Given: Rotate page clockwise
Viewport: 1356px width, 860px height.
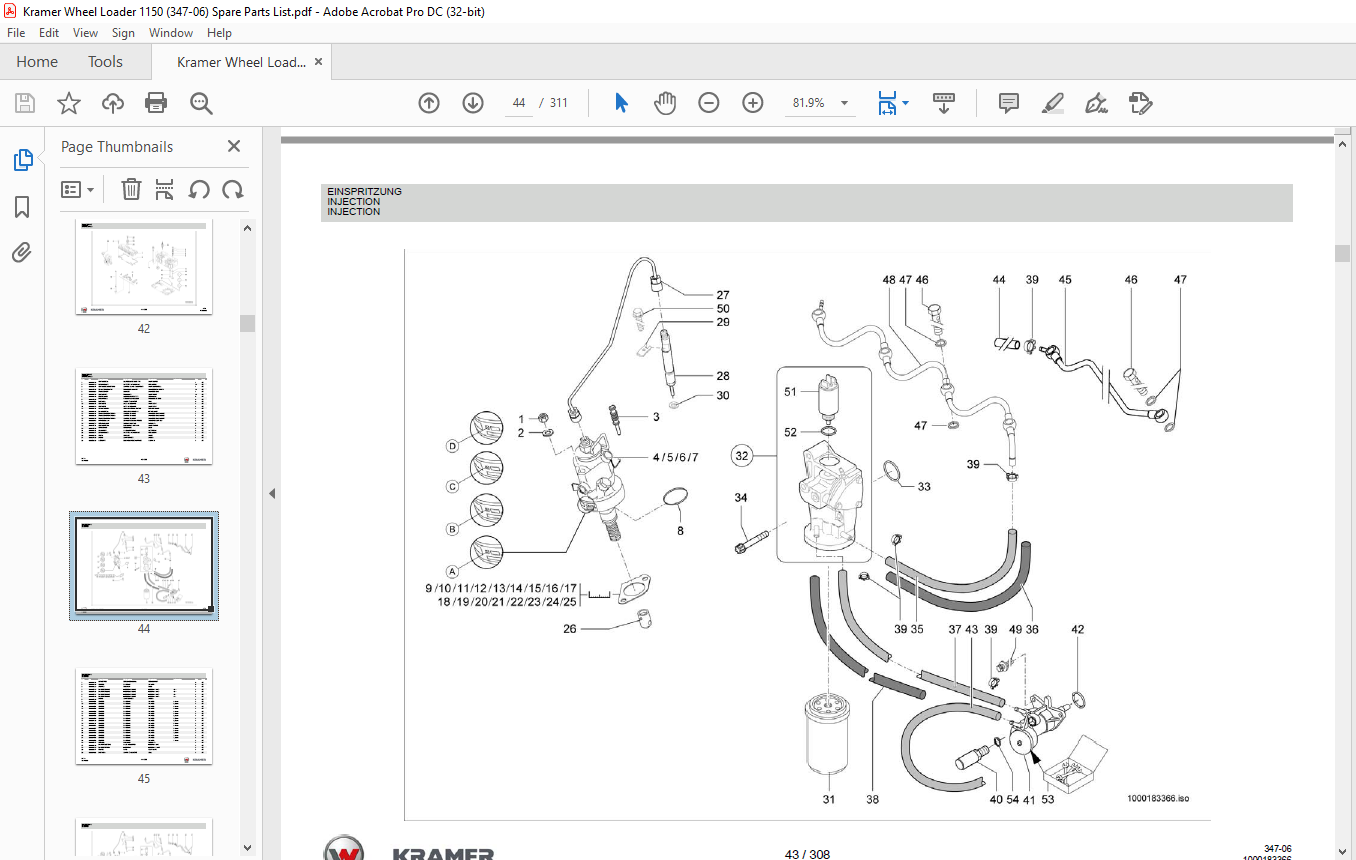Looking at the screenshot, I should (x=233, y=189).
